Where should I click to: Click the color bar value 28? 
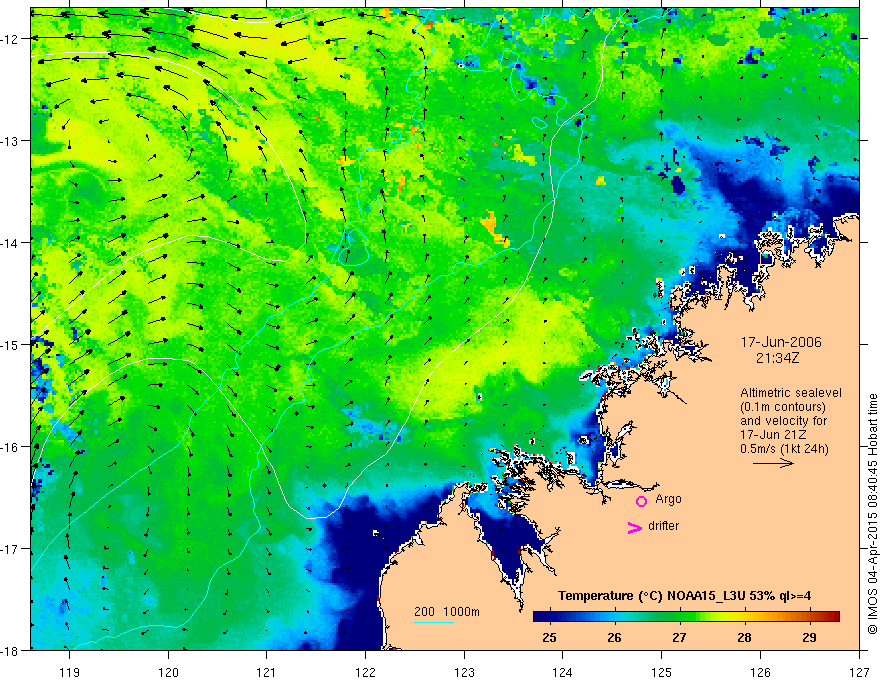[744, 637]
